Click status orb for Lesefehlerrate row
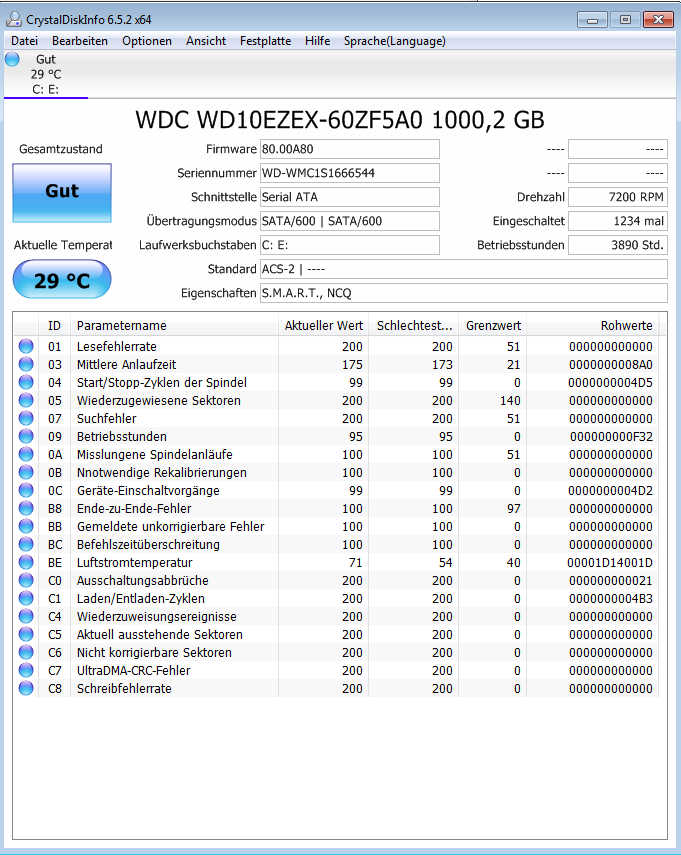The width and height of the screenshot is (681, 855). (x=26, y=346)
